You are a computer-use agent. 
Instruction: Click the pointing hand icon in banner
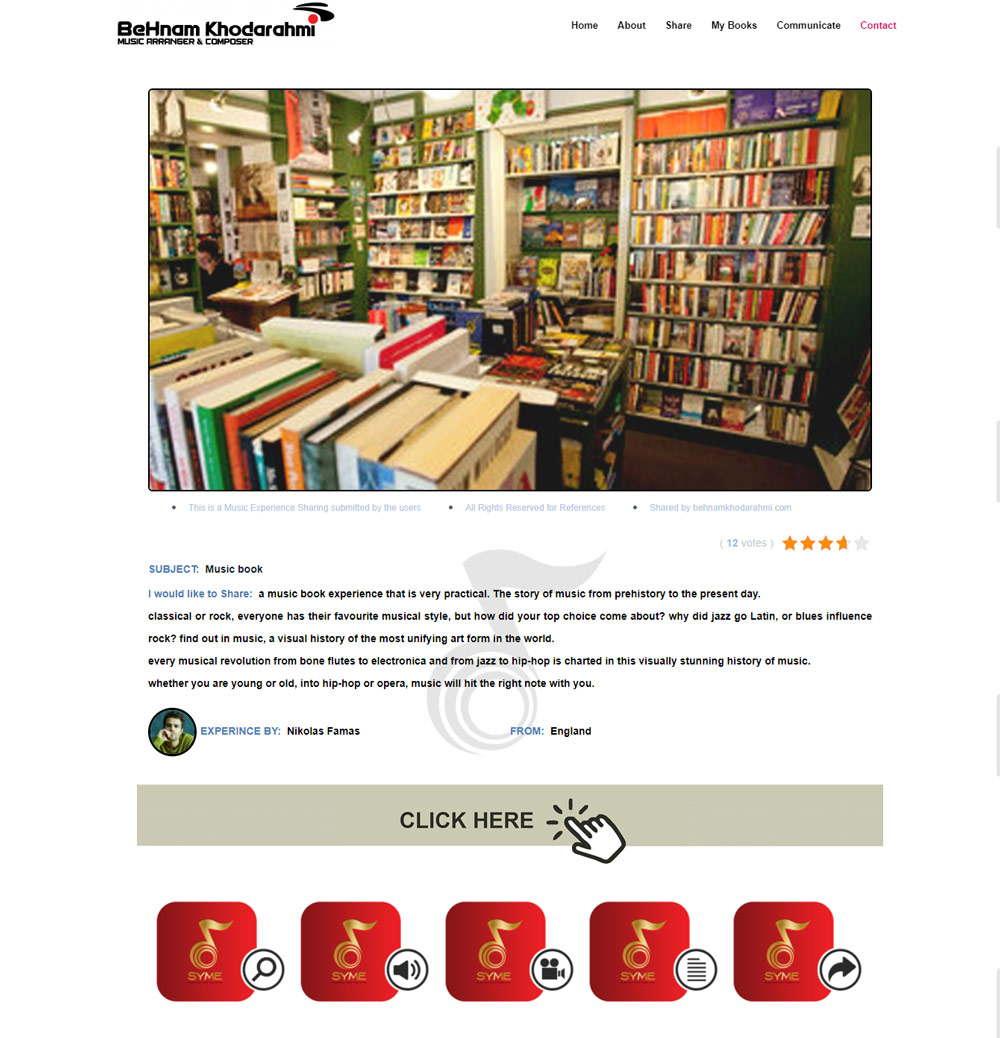[587, 830]
